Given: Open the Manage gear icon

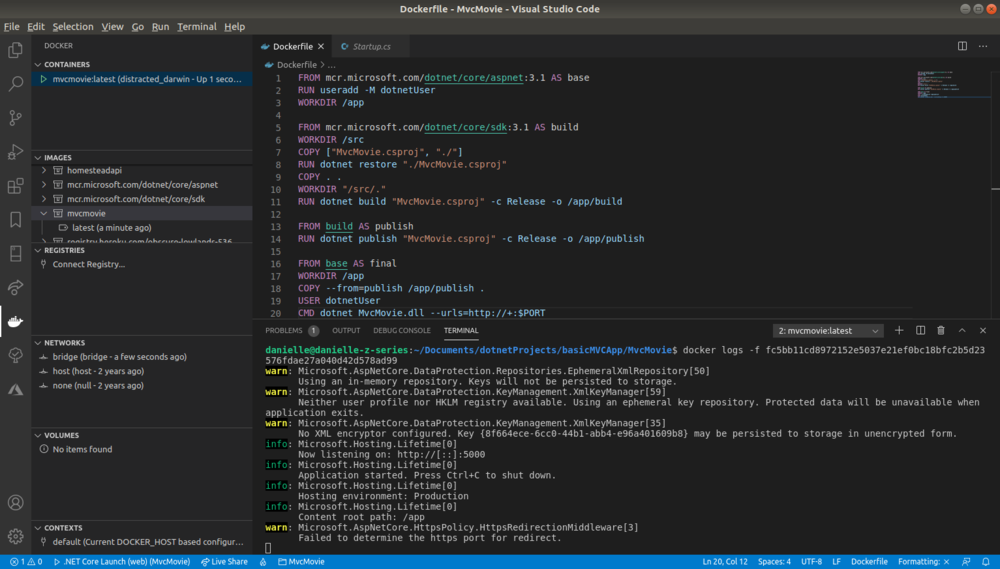Looking at the screenshot, I should [15, 536].
